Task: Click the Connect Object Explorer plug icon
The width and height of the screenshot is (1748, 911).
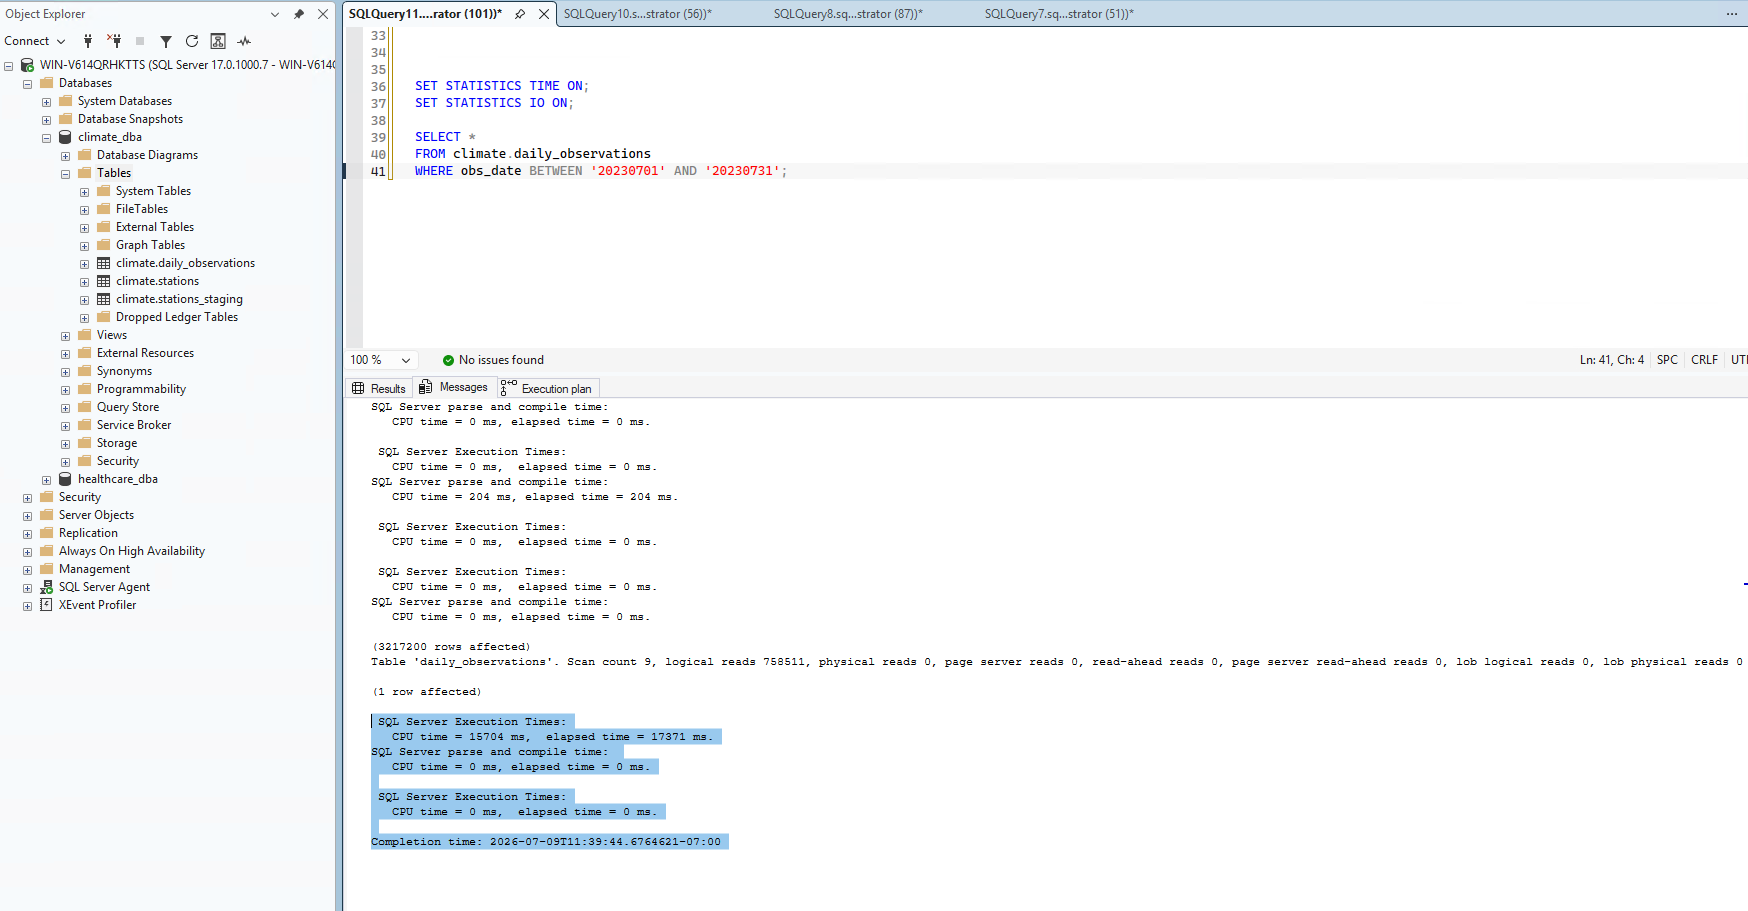Action: coord(88,41)
